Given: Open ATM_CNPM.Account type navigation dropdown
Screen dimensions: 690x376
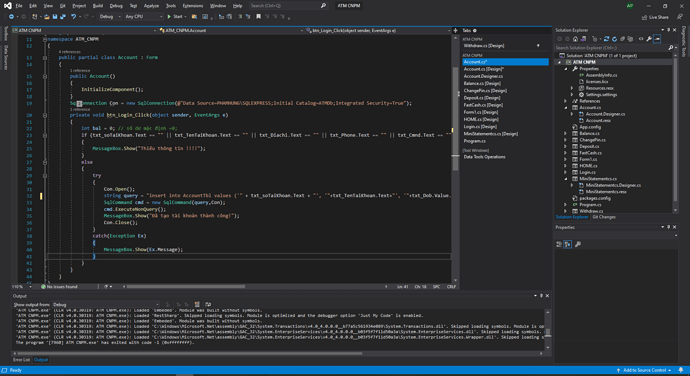Looking at the screenshot, I should (x=231, y=30).
